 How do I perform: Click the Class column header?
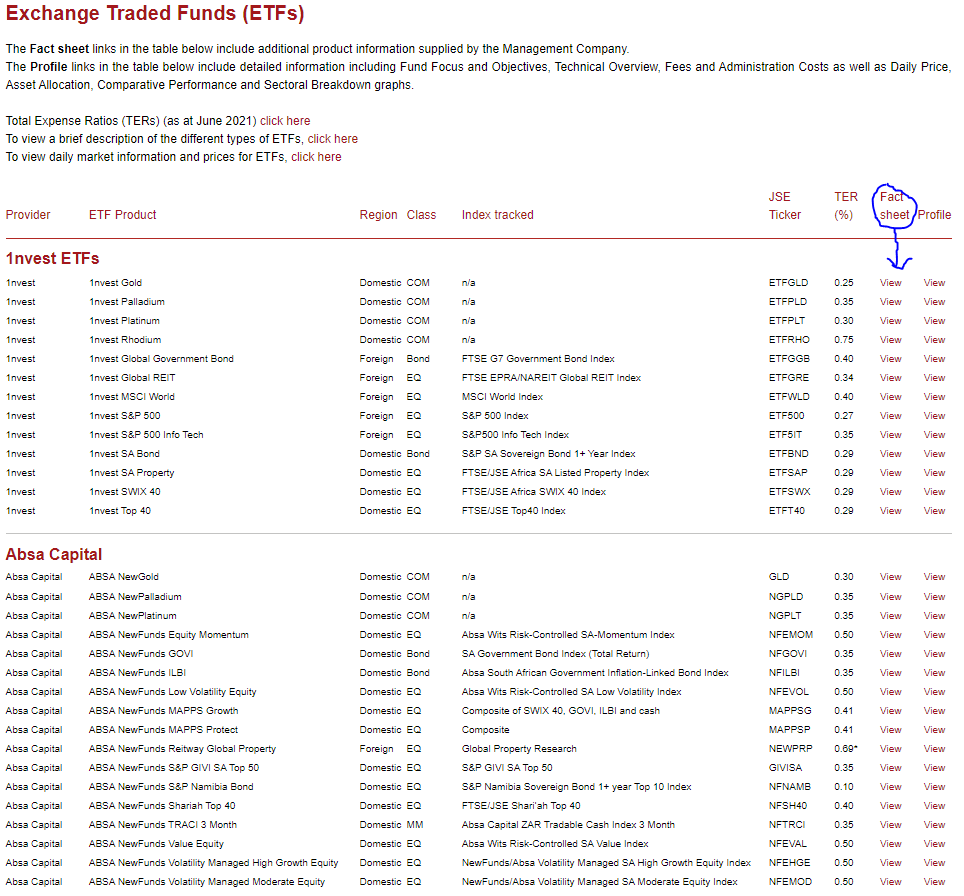click(x=421, y=215)
